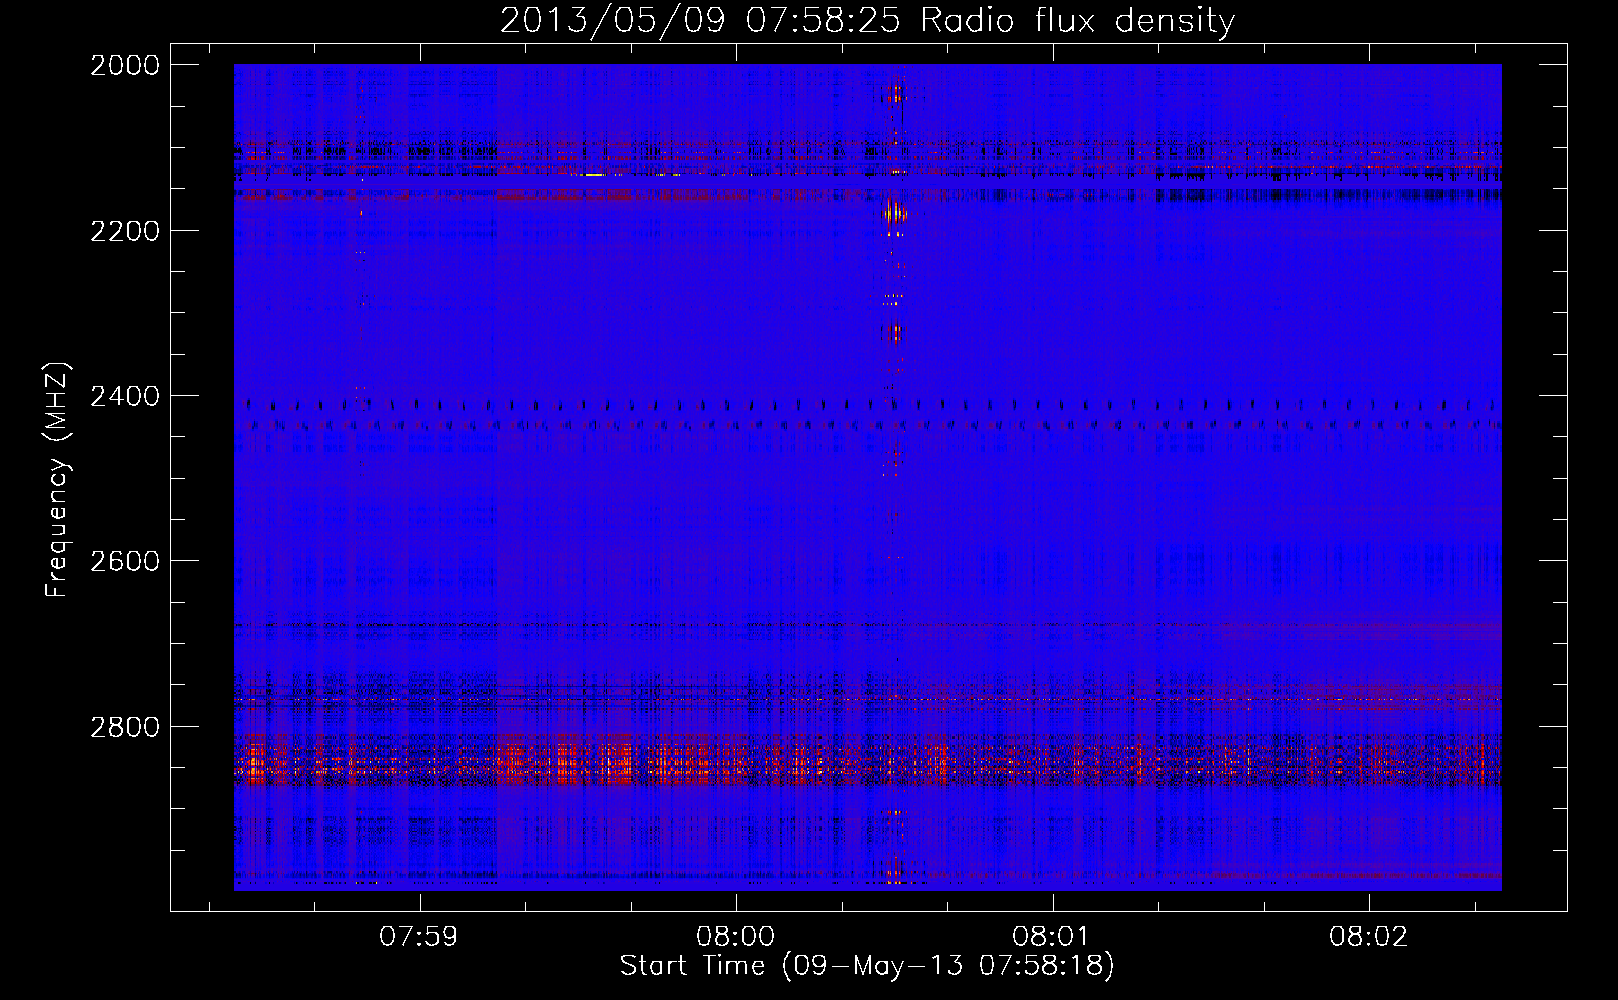Click the plot title '2013/05/09 07:58:25 Radio flux density'

(x=867, y=20)
